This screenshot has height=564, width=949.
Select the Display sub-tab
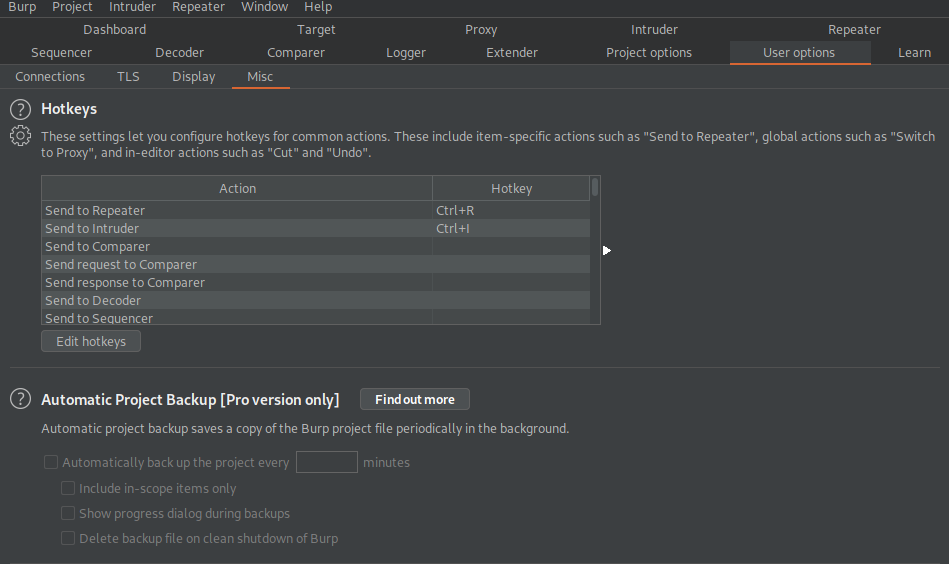click(x=193, y=77)
